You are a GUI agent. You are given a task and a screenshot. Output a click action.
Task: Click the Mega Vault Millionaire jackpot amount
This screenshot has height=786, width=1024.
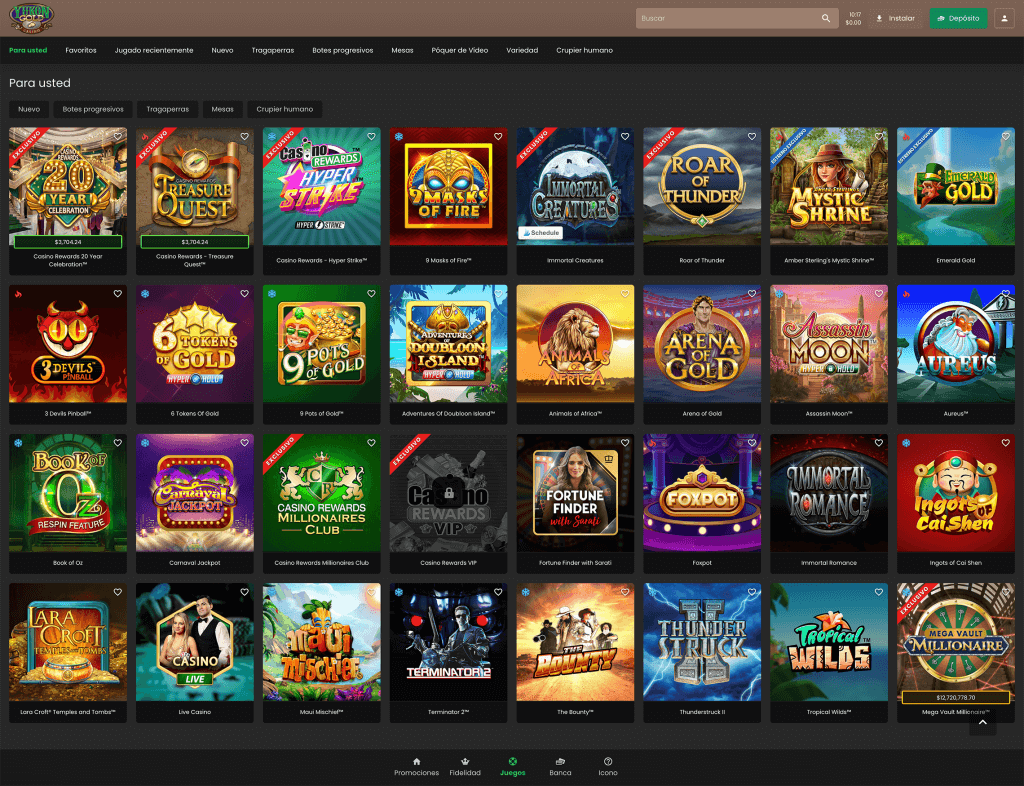955,697
